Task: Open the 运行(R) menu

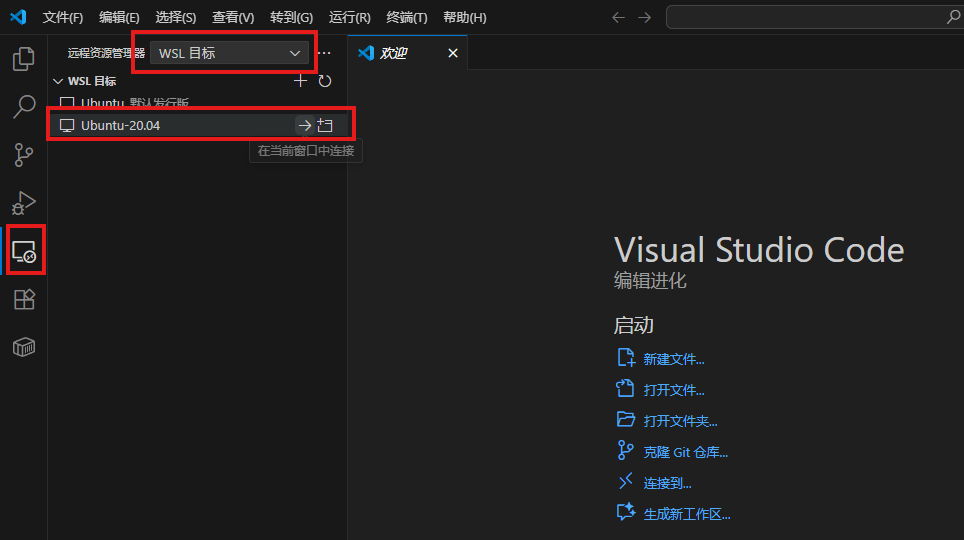Action: point(350,17)
